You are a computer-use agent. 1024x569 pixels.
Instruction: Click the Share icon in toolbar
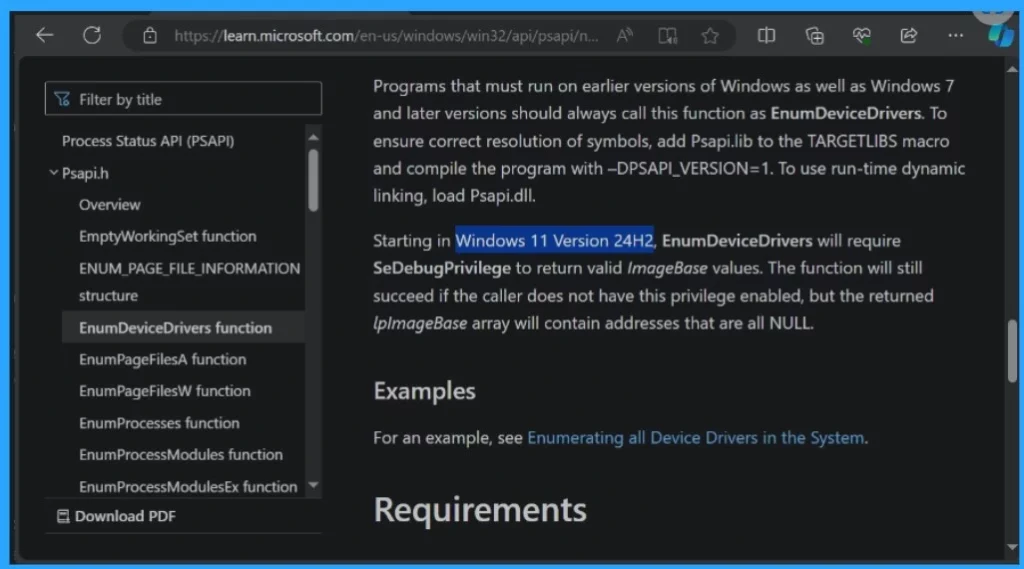(x=908, y=35)
